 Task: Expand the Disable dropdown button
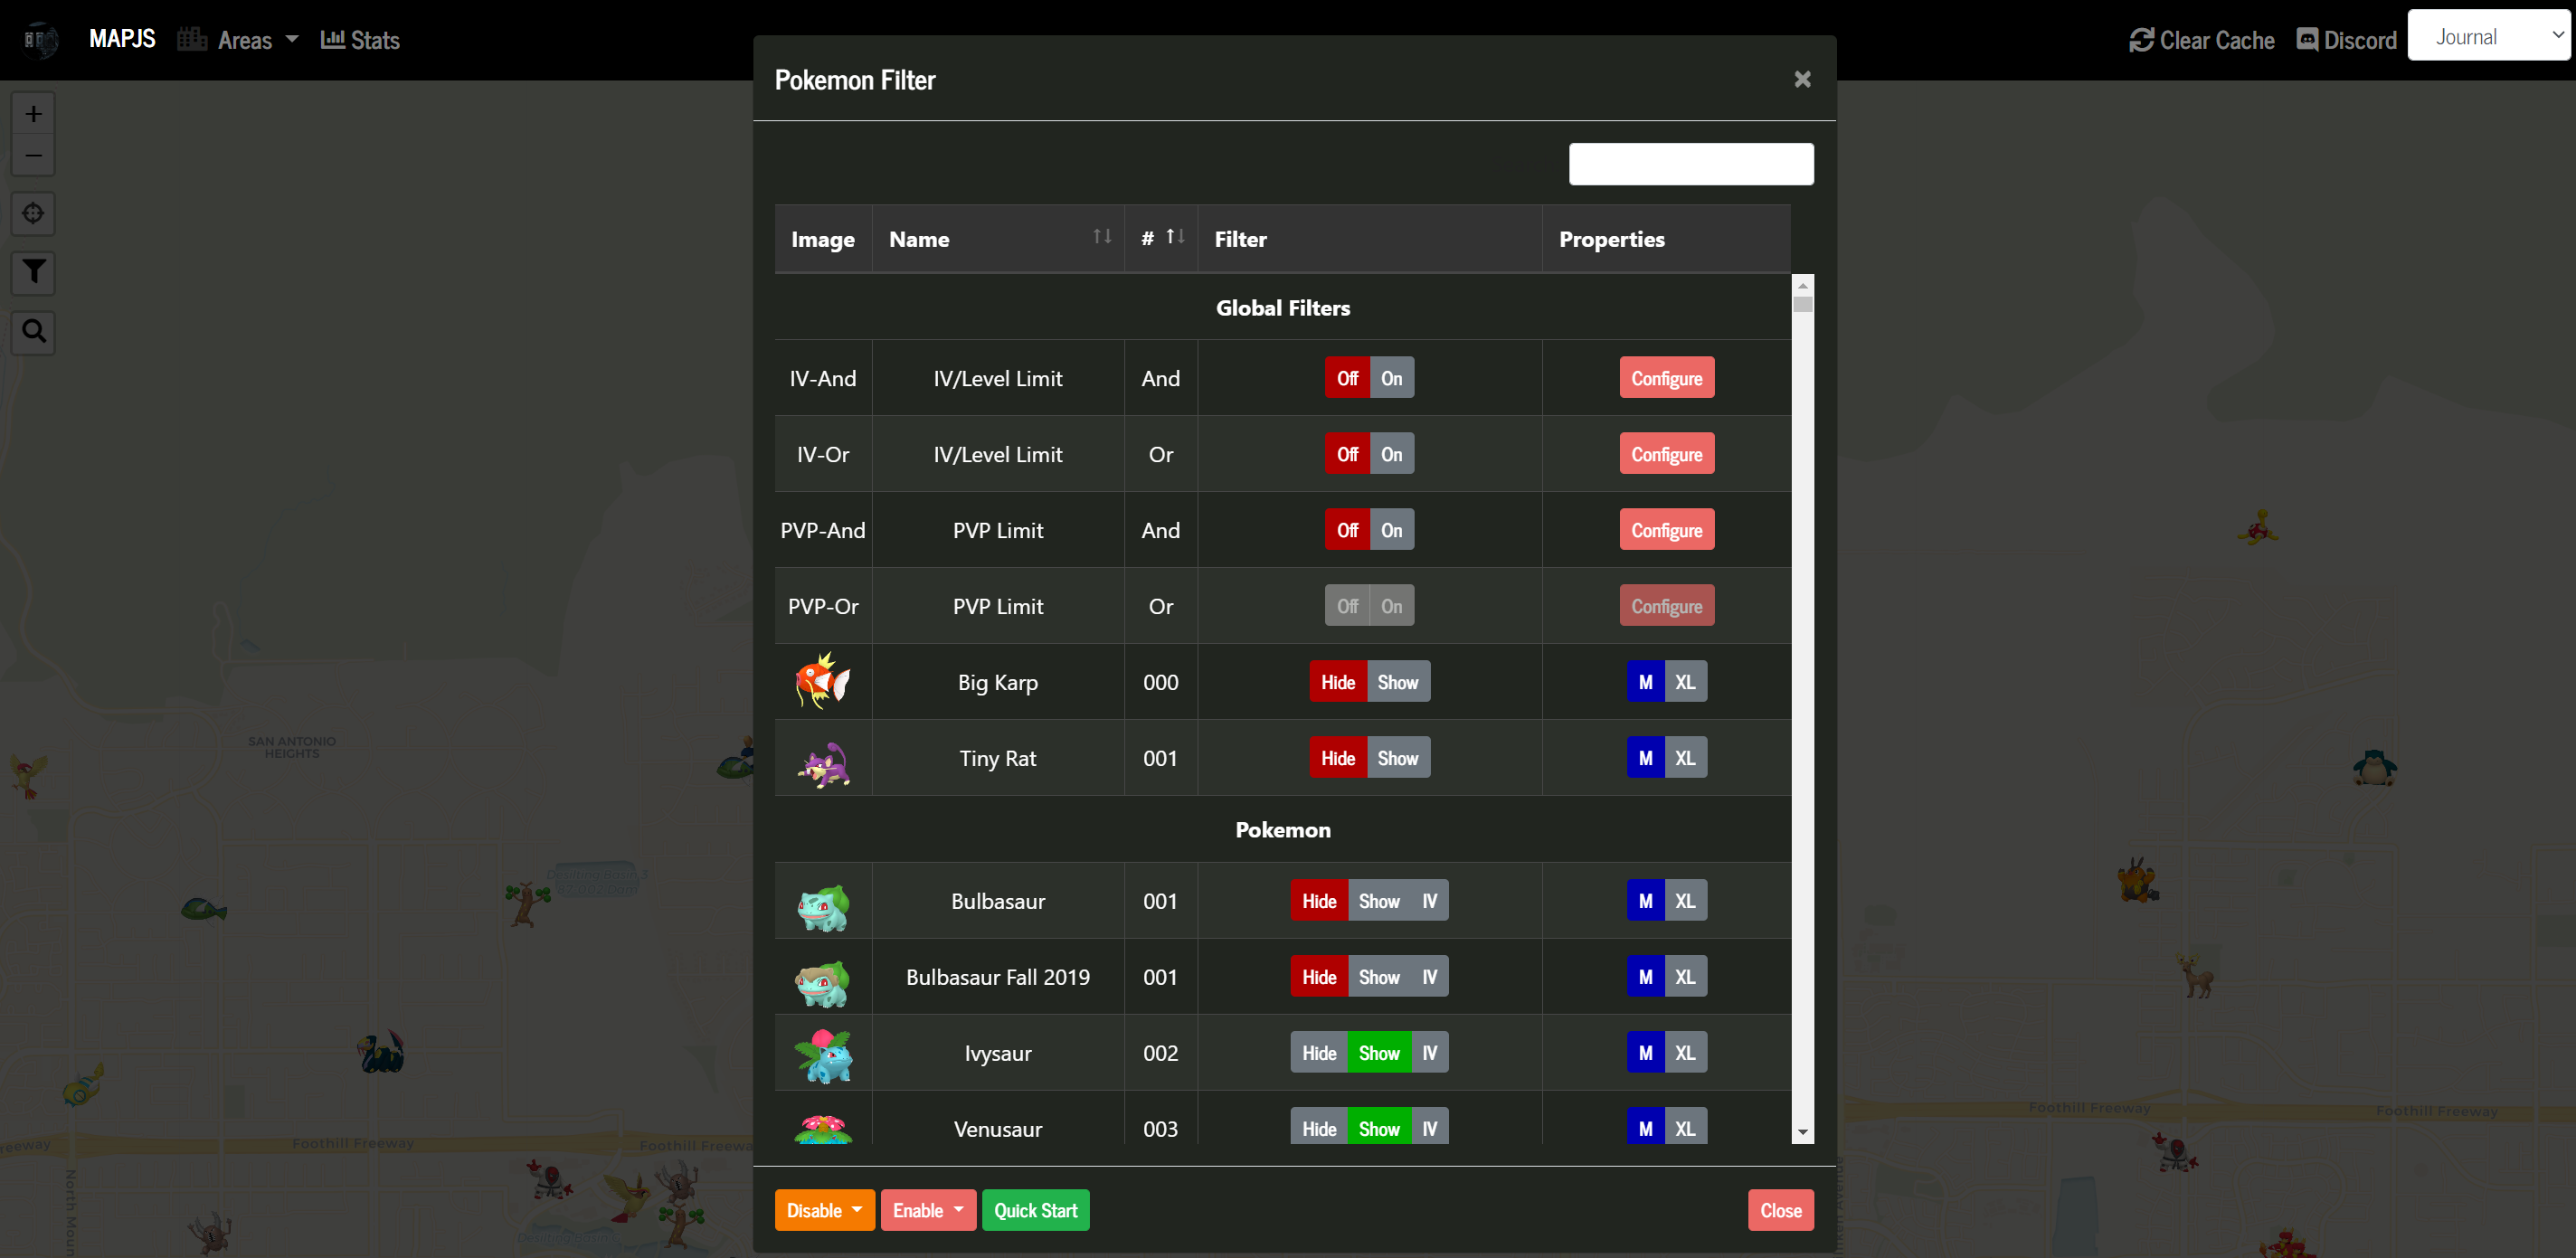[824, 1210]
